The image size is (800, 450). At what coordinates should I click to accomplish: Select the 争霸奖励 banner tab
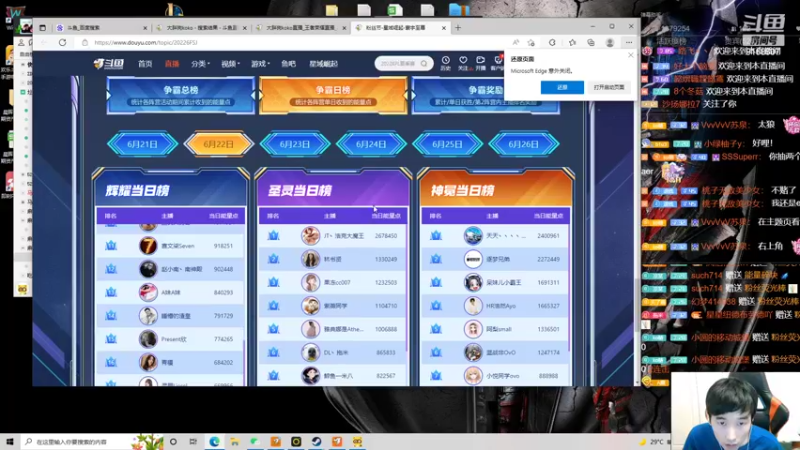pos(485,95)
